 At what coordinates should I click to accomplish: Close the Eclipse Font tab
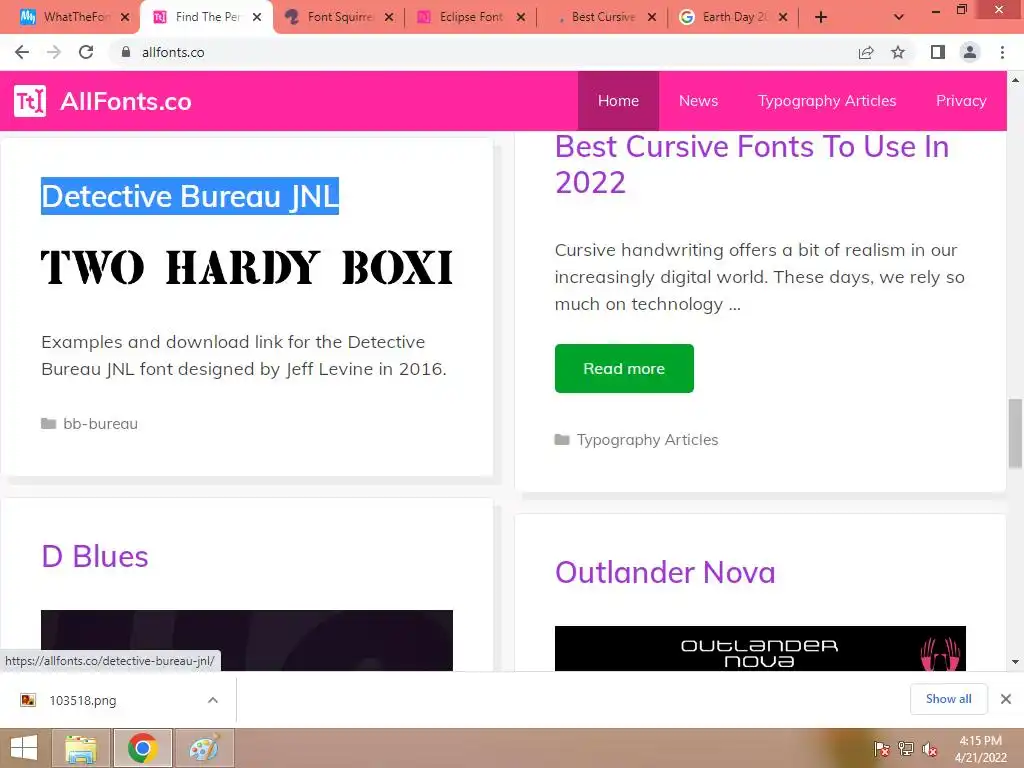[520, 17]
